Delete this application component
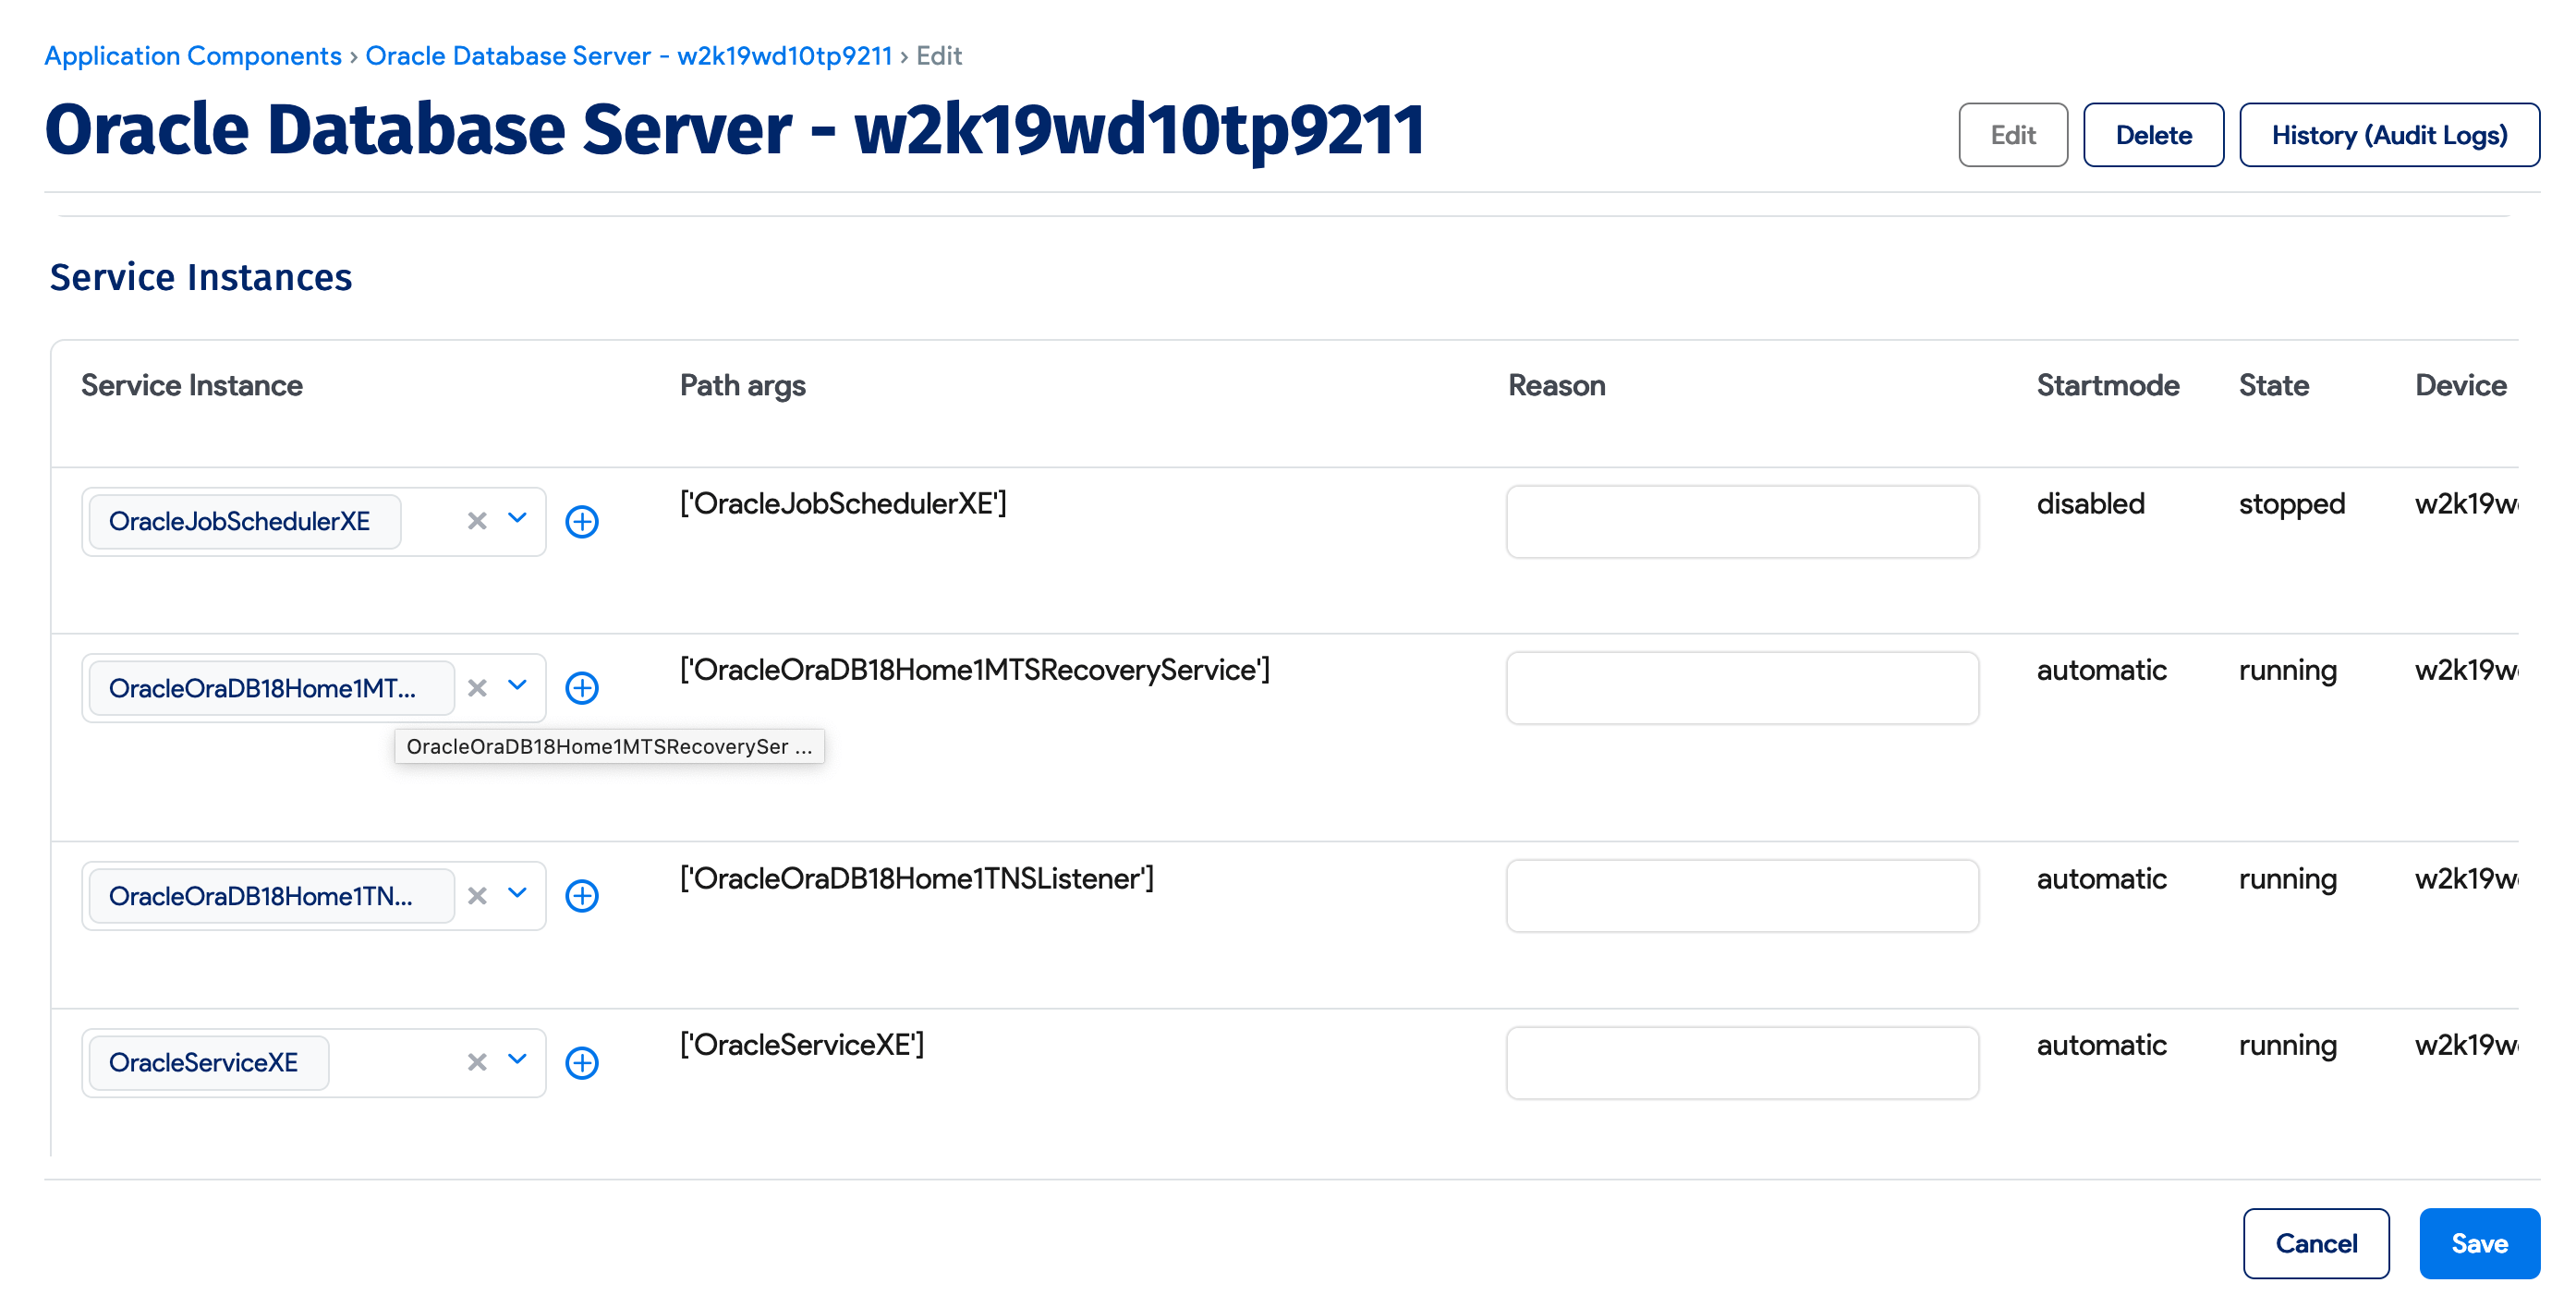Image resolution: width=2576 pixels, height=1295 pixels. point(2152,134)
